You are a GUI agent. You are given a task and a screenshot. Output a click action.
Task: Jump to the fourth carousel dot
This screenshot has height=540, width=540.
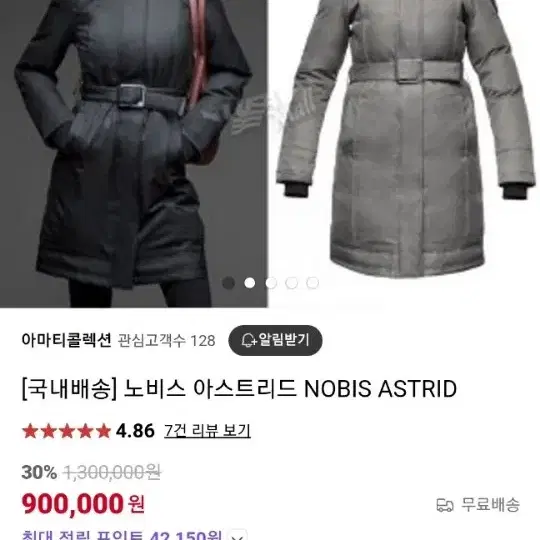click(292, 283)
